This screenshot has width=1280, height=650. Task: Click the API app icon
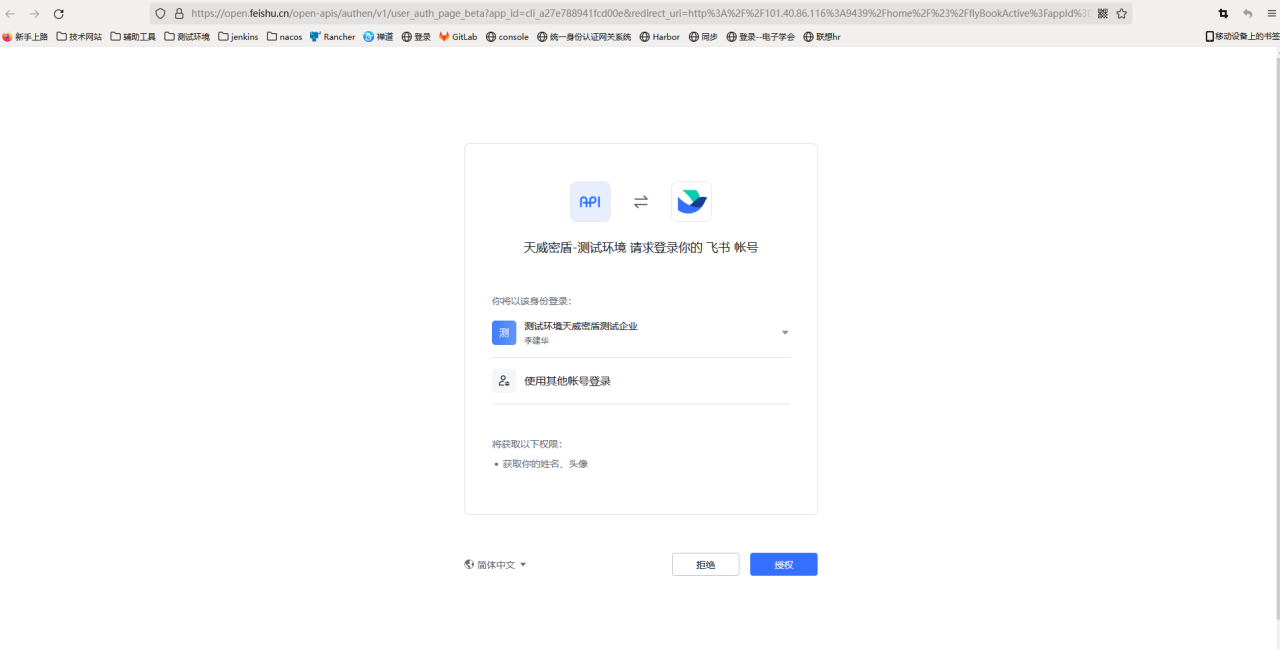click(x=590, y=201)
